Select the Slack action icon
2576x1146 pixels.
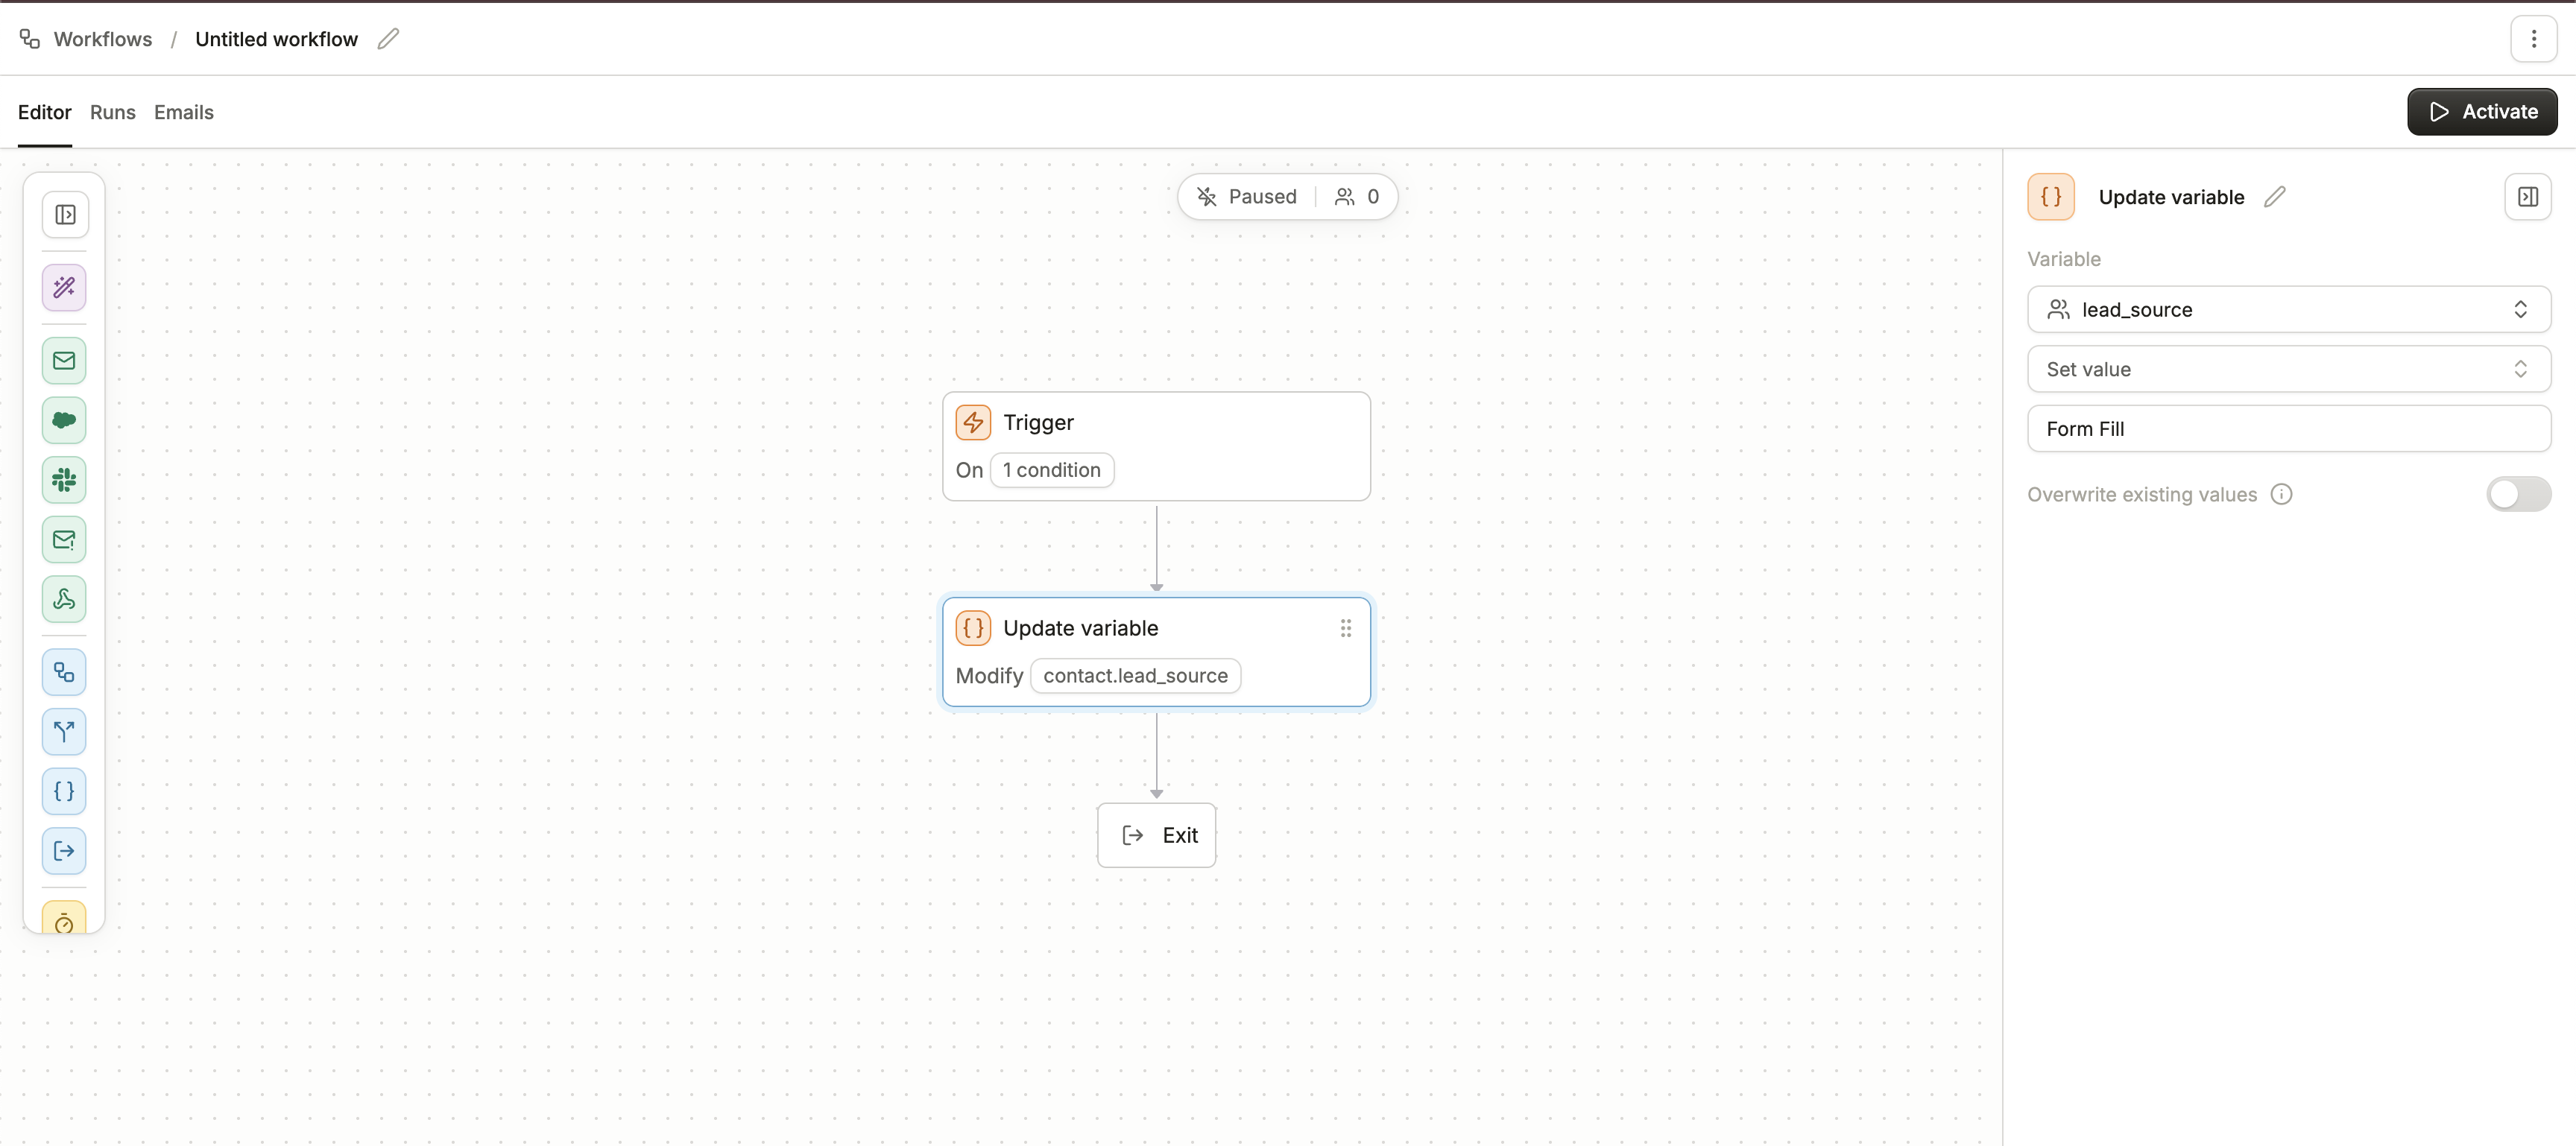64,480
